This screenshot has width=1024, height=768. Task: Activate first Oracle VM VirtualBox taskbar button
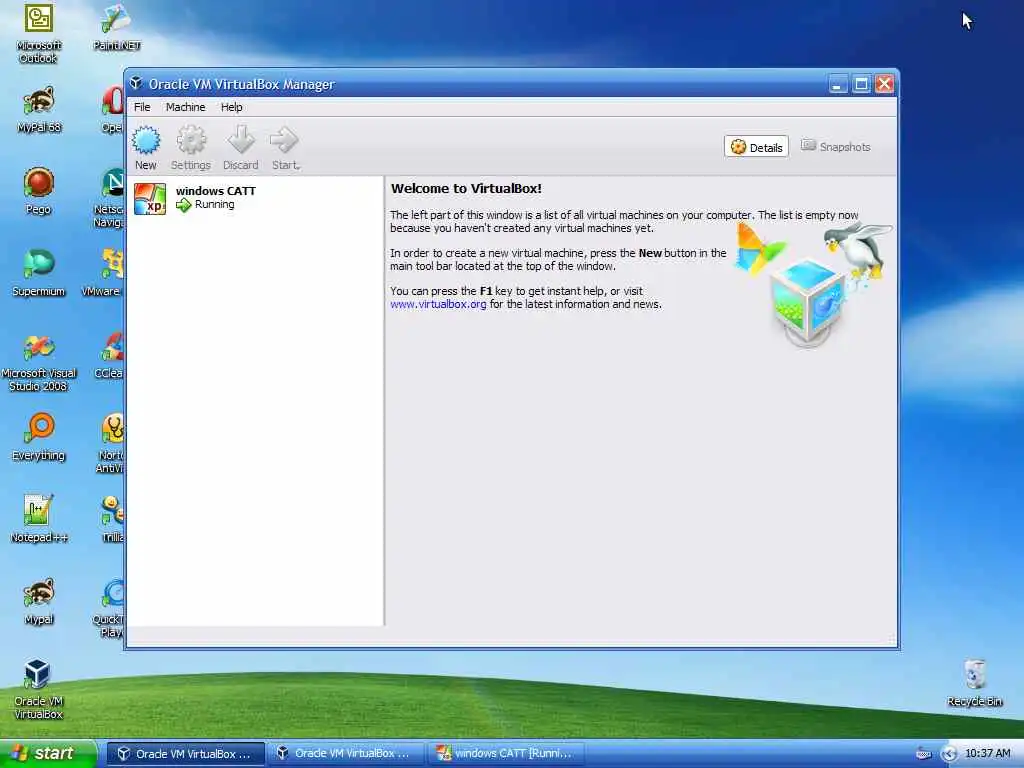pos(185,754)
